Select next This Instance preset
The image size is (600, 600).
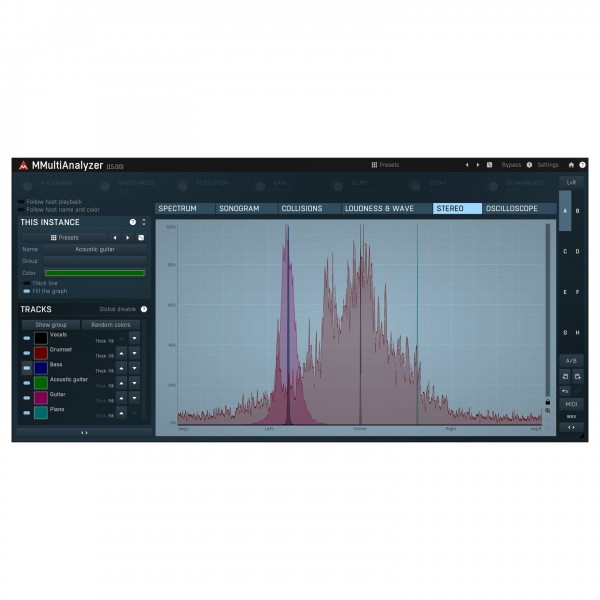pos(127,238)
